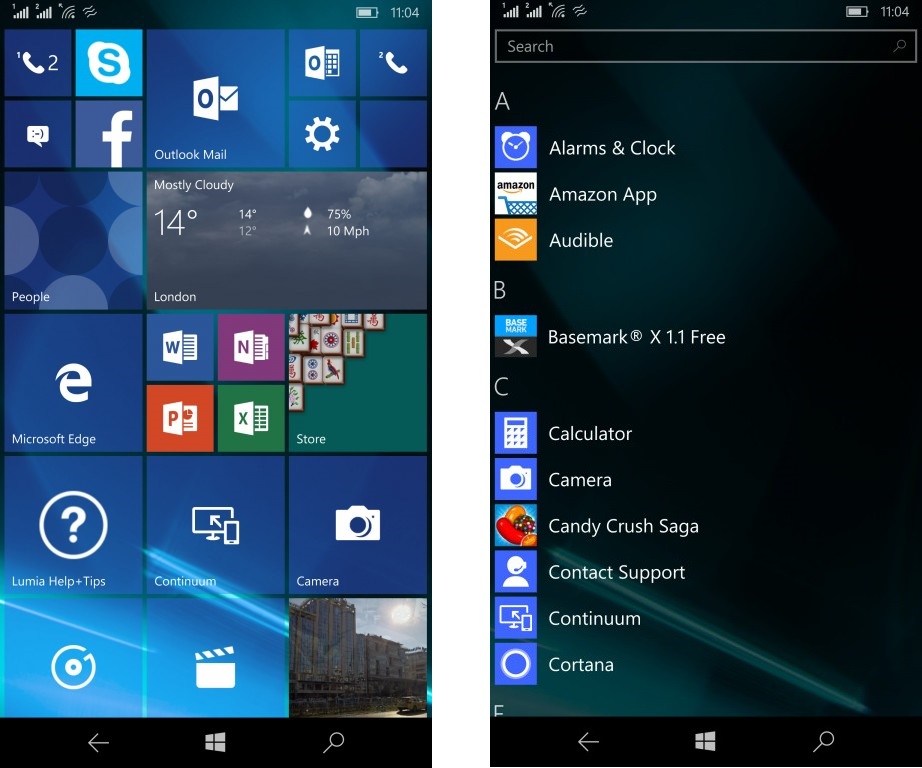
Task: Tap the 11:04 clock above the app list
Action: tap(894, 12)
